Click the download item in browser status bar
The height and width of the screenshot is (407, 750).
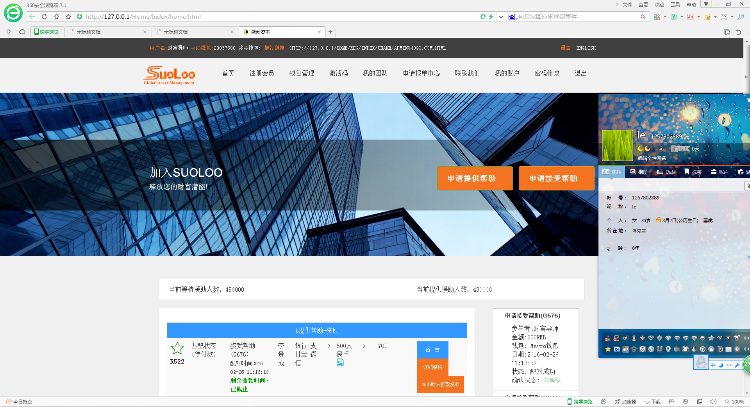[652, 402]
